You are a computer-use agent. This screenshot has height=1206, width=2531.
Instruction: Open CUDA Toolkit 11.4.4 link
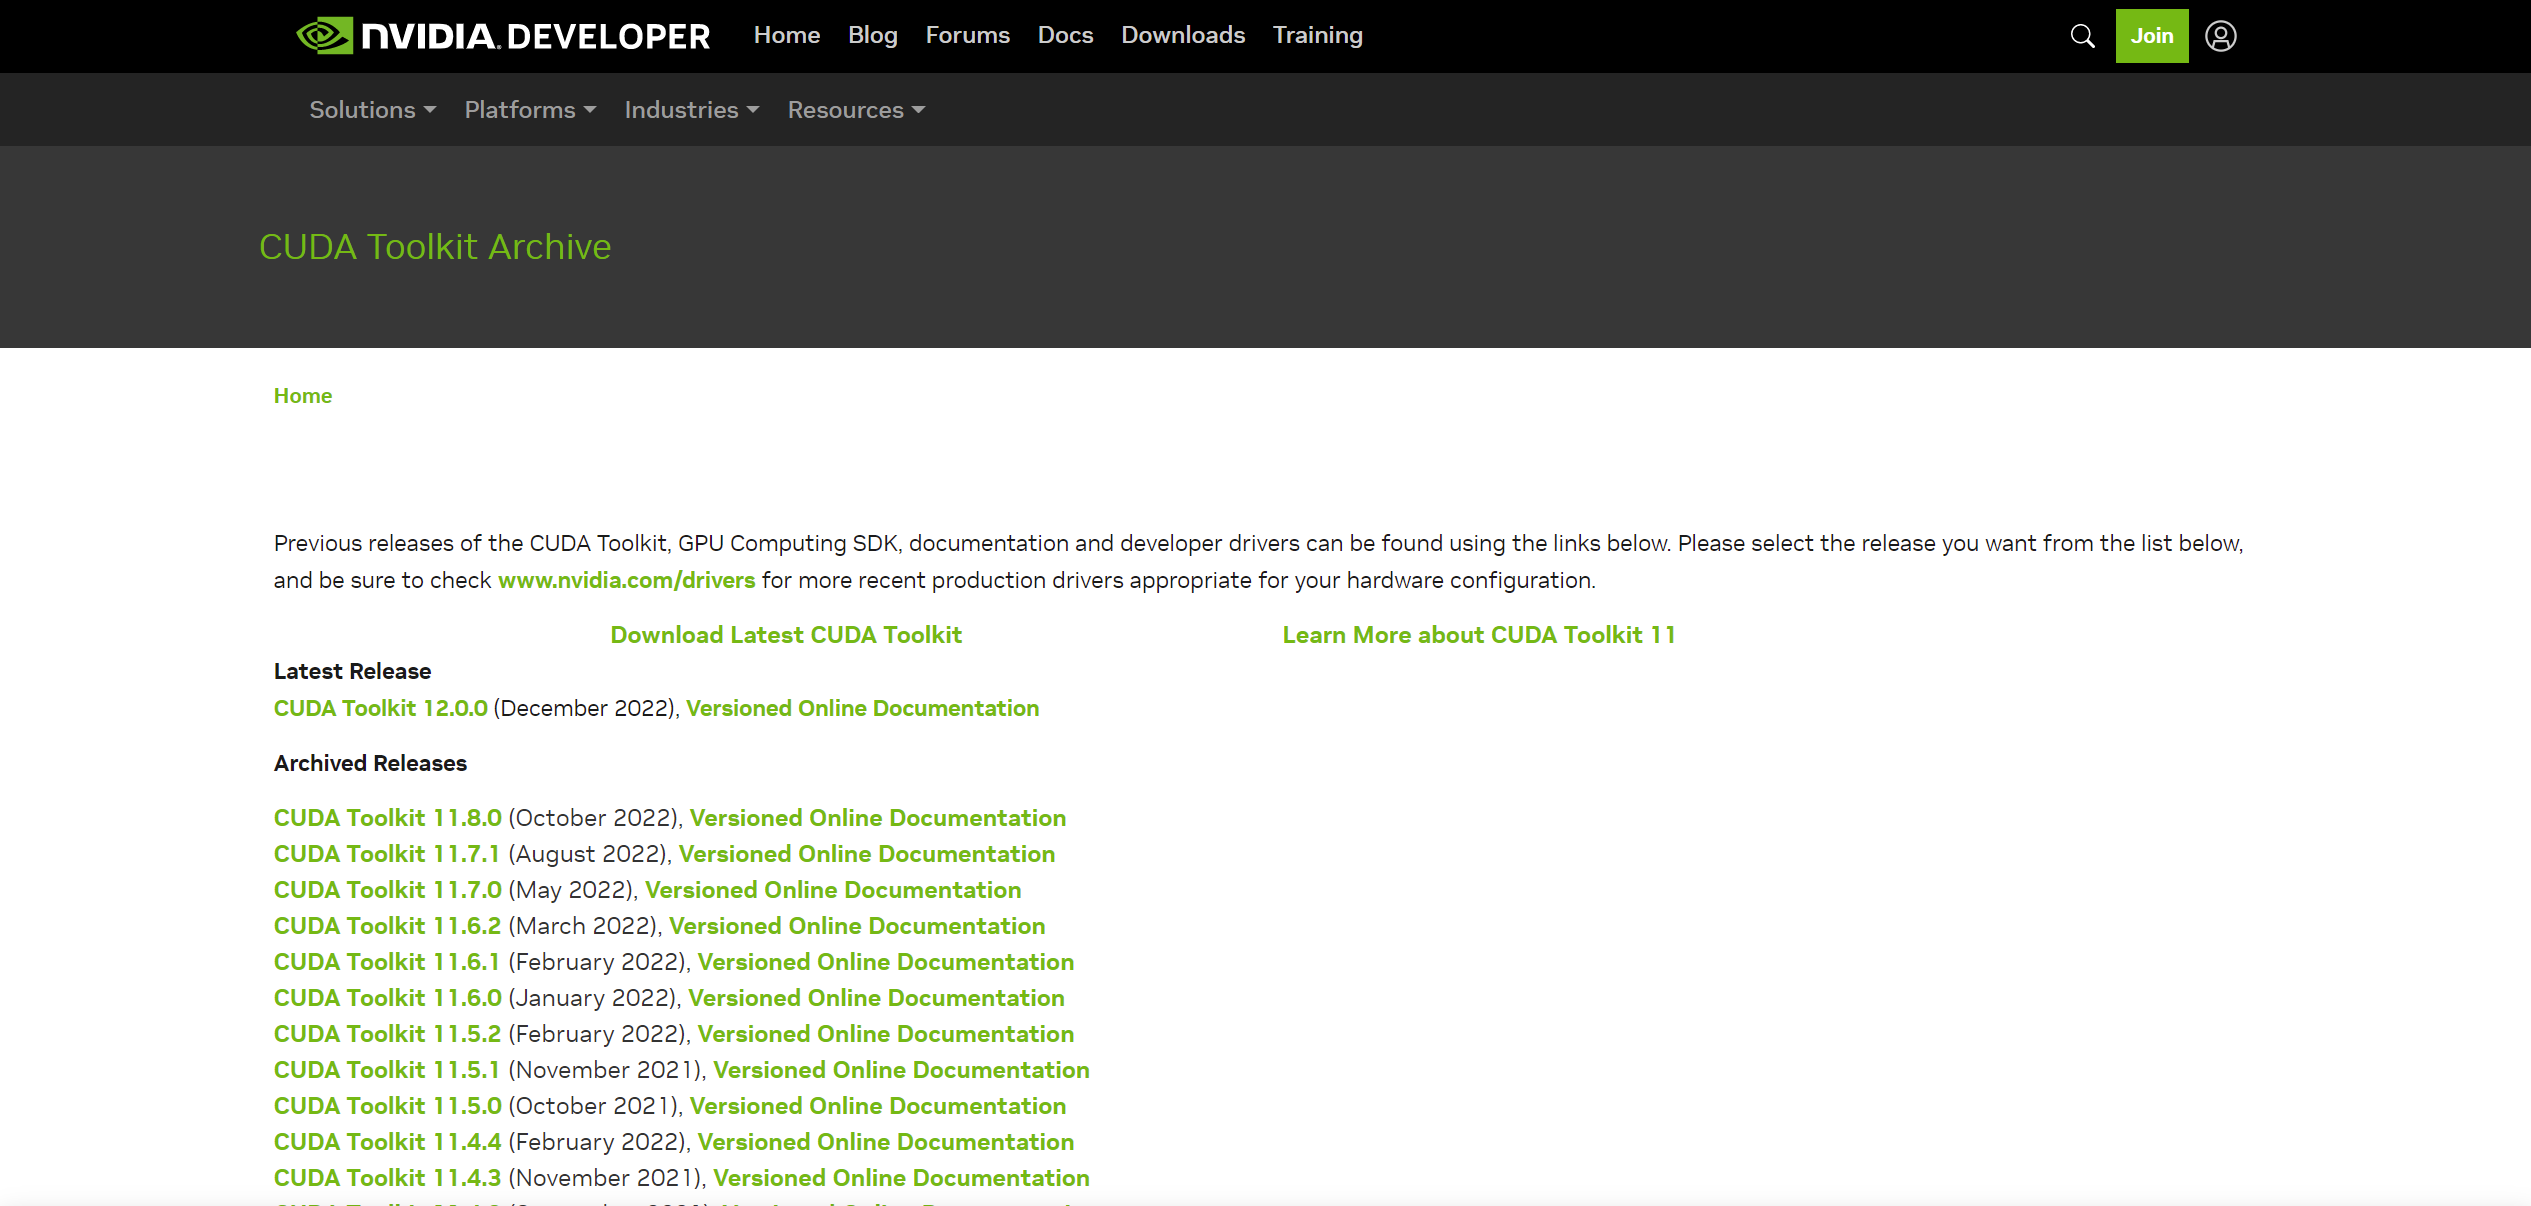(388, 1142)
